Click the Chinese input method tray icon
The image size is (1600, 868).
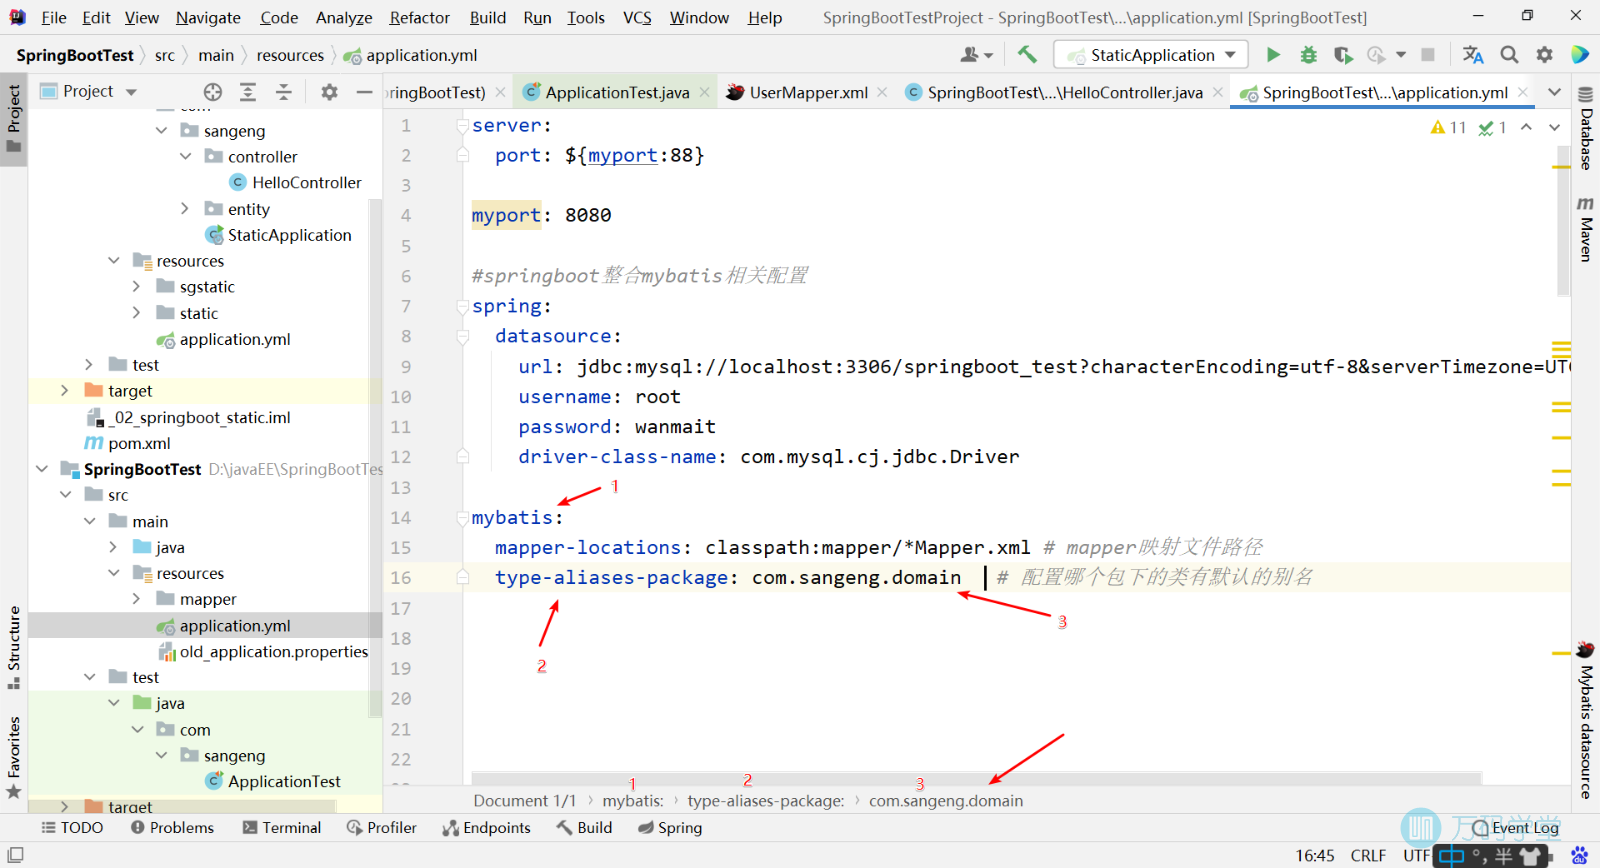coord(1452,855)
